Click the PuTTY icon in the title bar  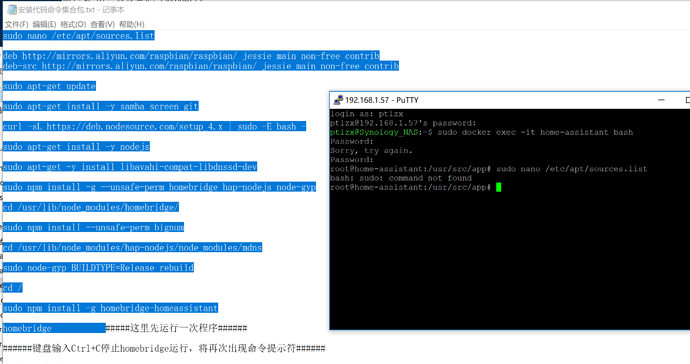click(338, 100)
